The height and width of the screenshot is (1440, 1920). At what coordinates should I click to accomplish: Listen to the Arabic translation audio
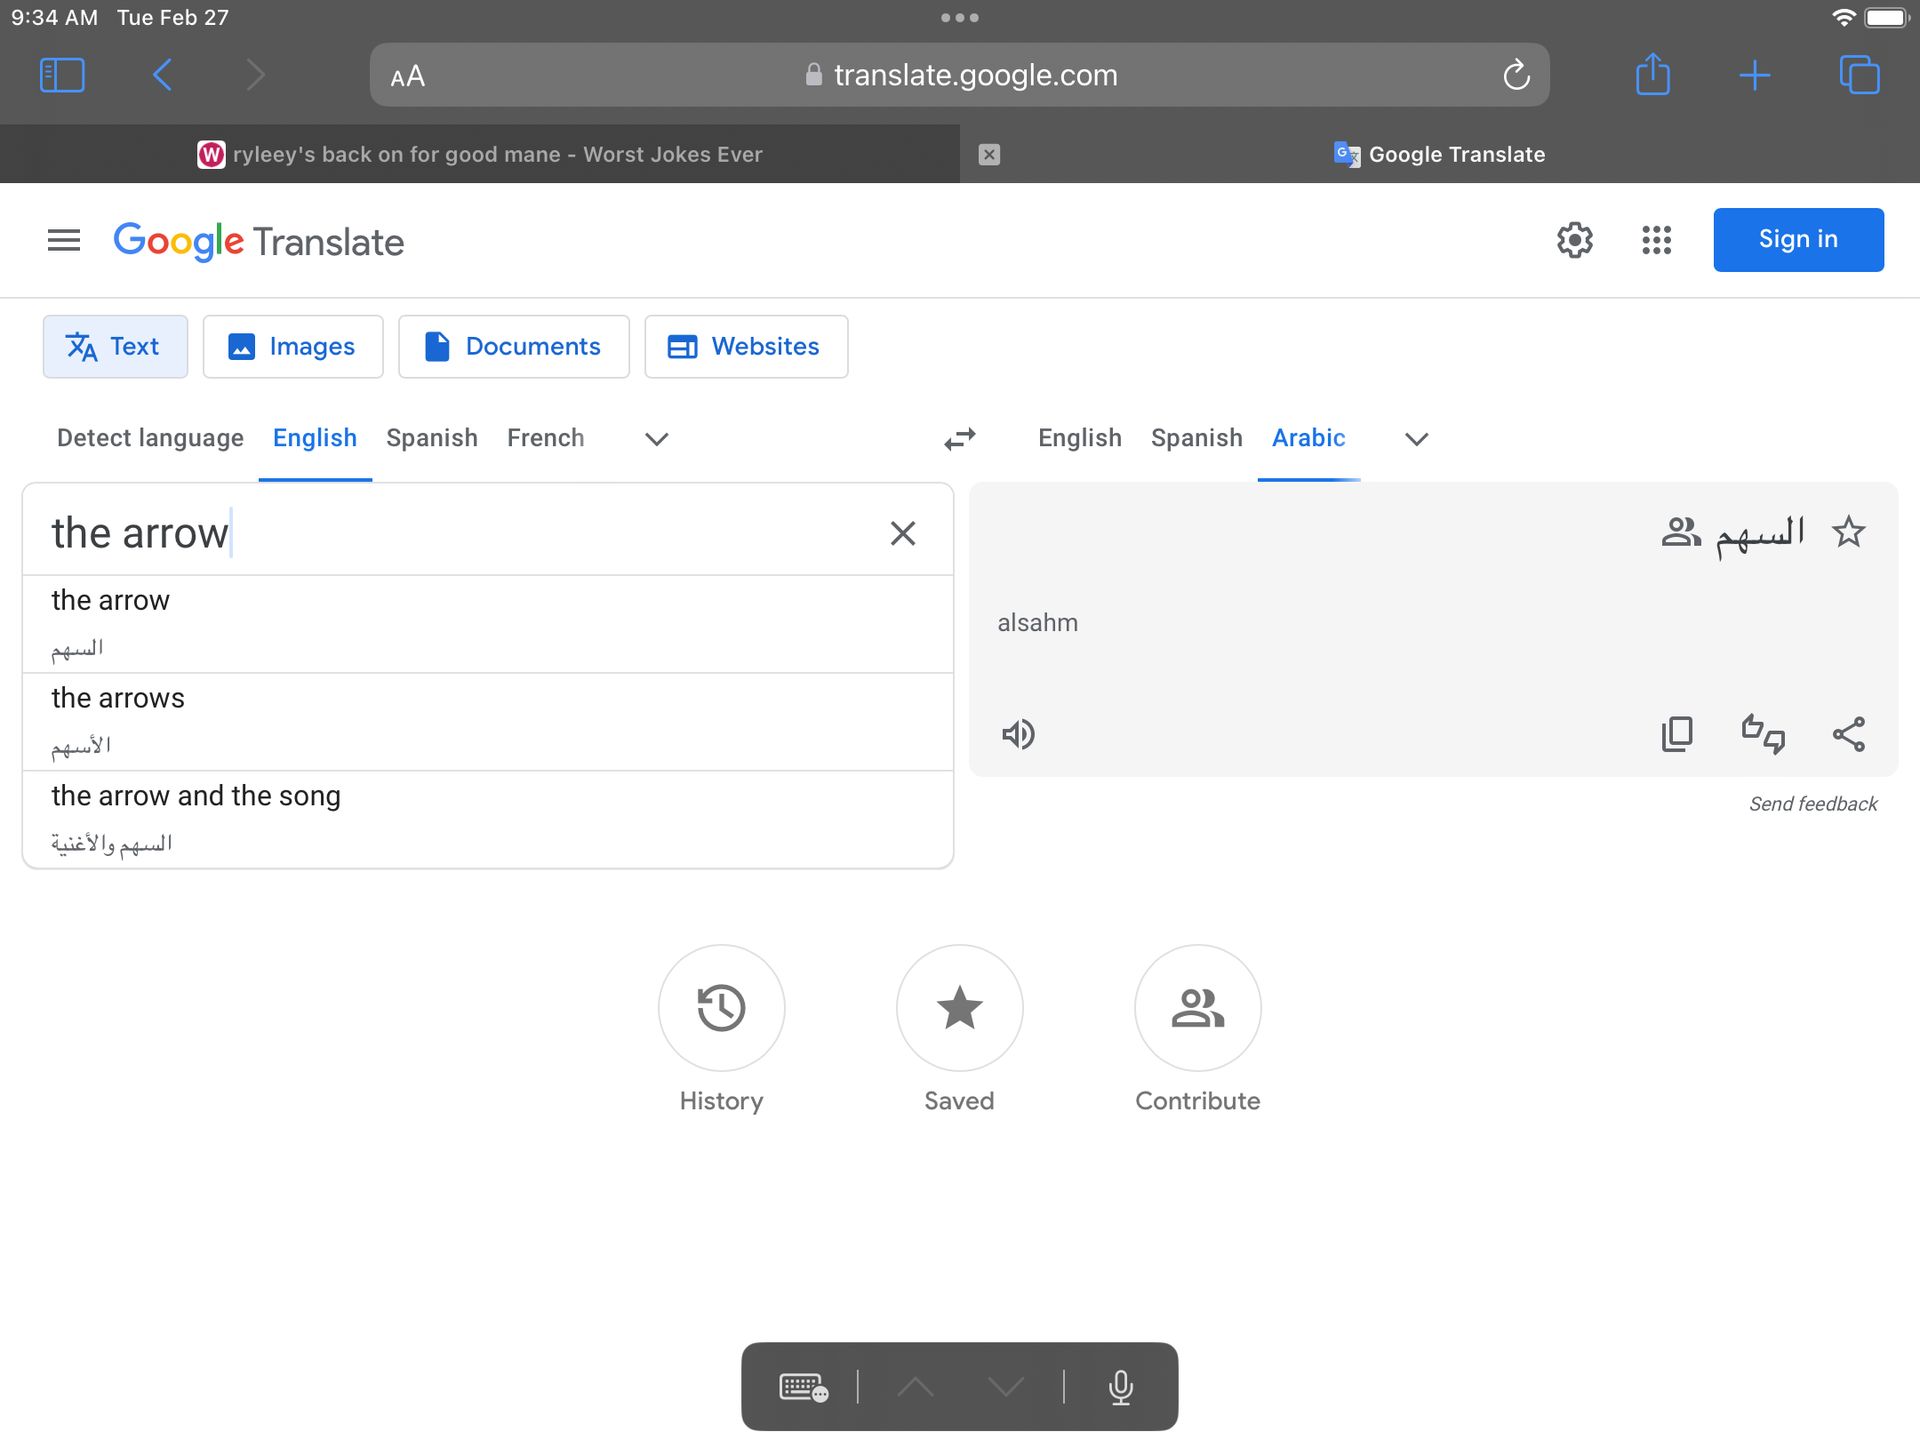(1018, 734)
